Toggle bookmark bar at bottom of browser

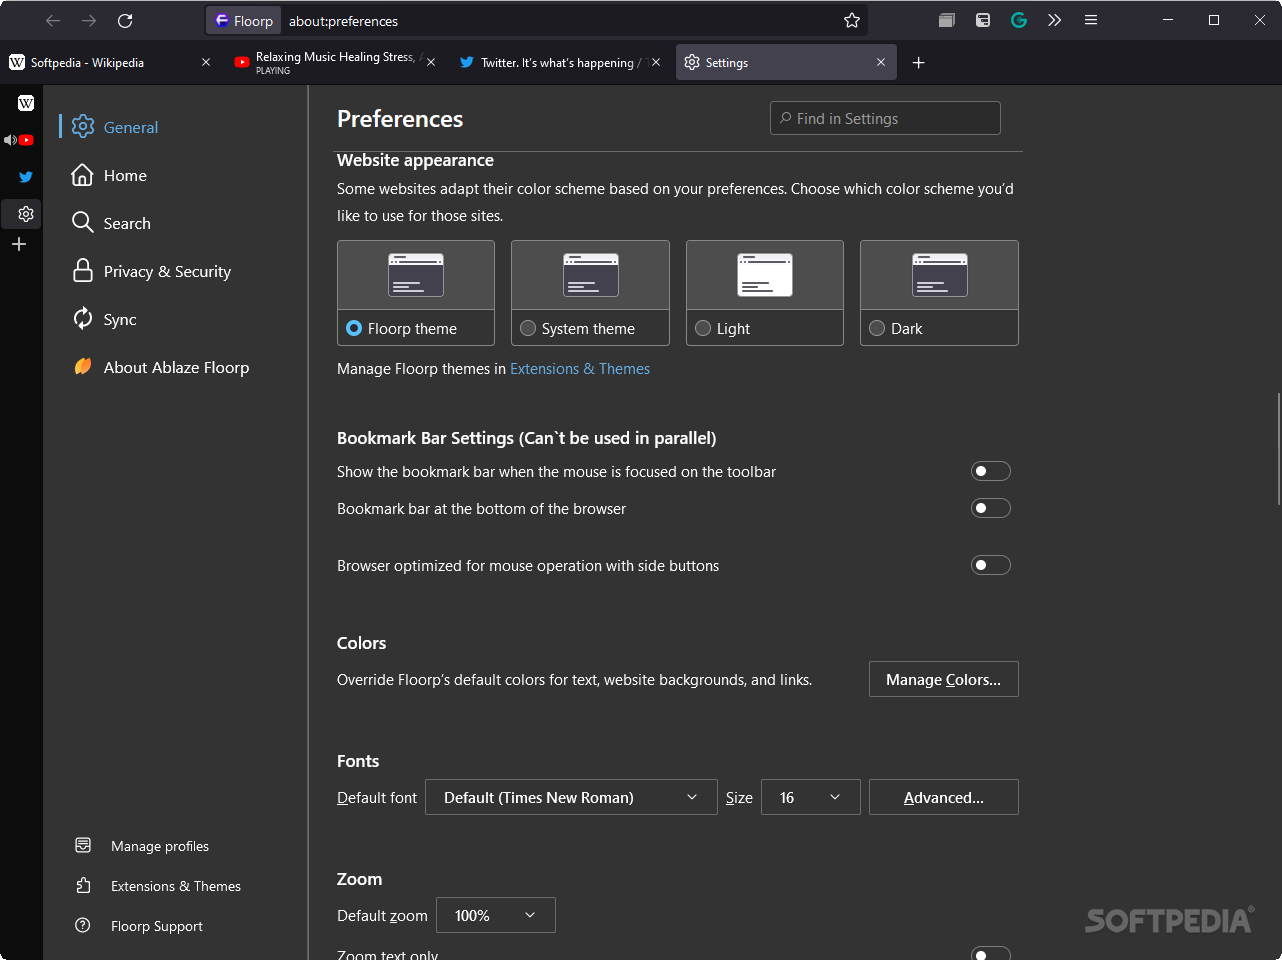click(991, 508)
